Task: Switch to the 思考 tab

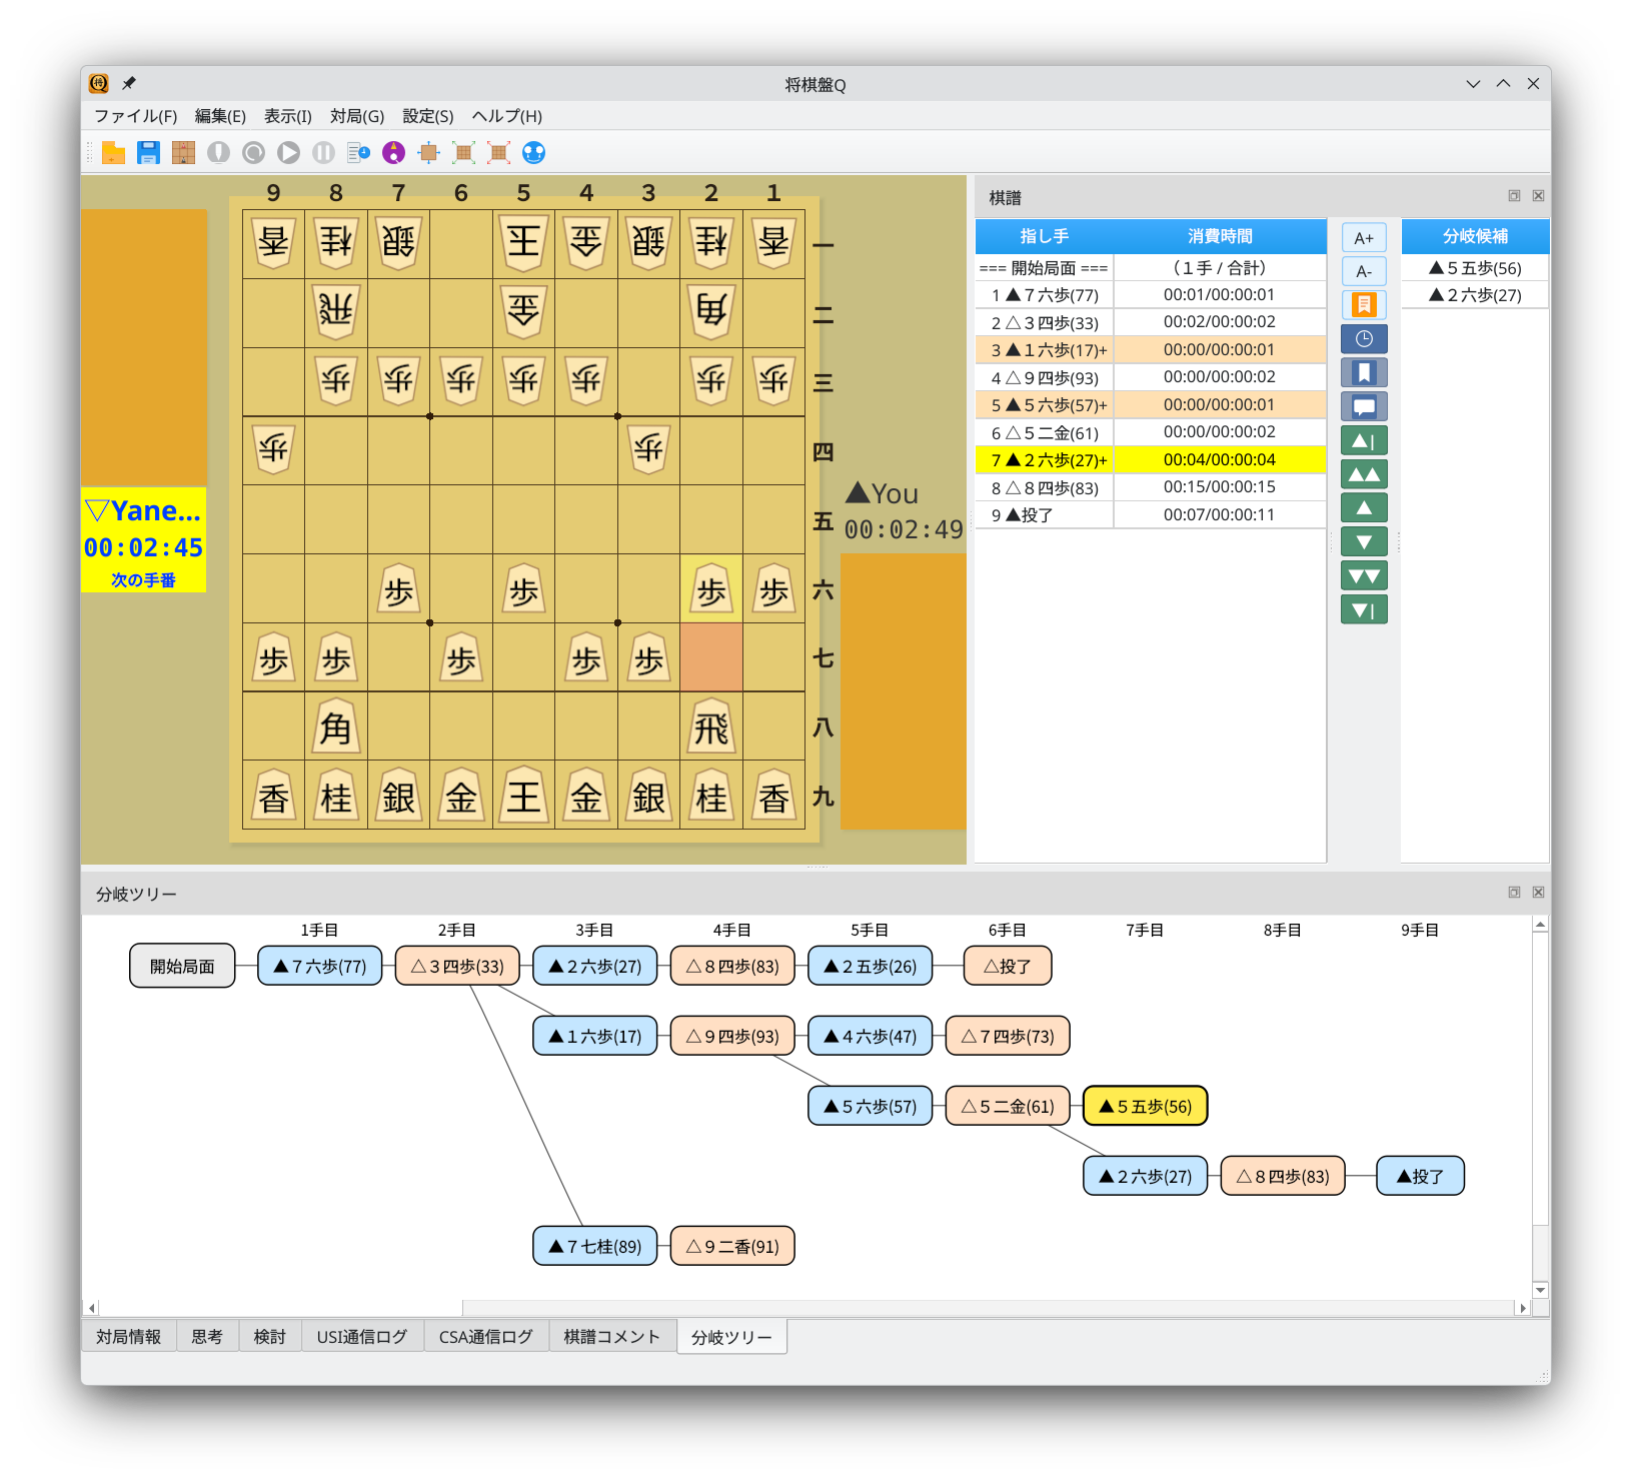Action: click(207, 1337)
